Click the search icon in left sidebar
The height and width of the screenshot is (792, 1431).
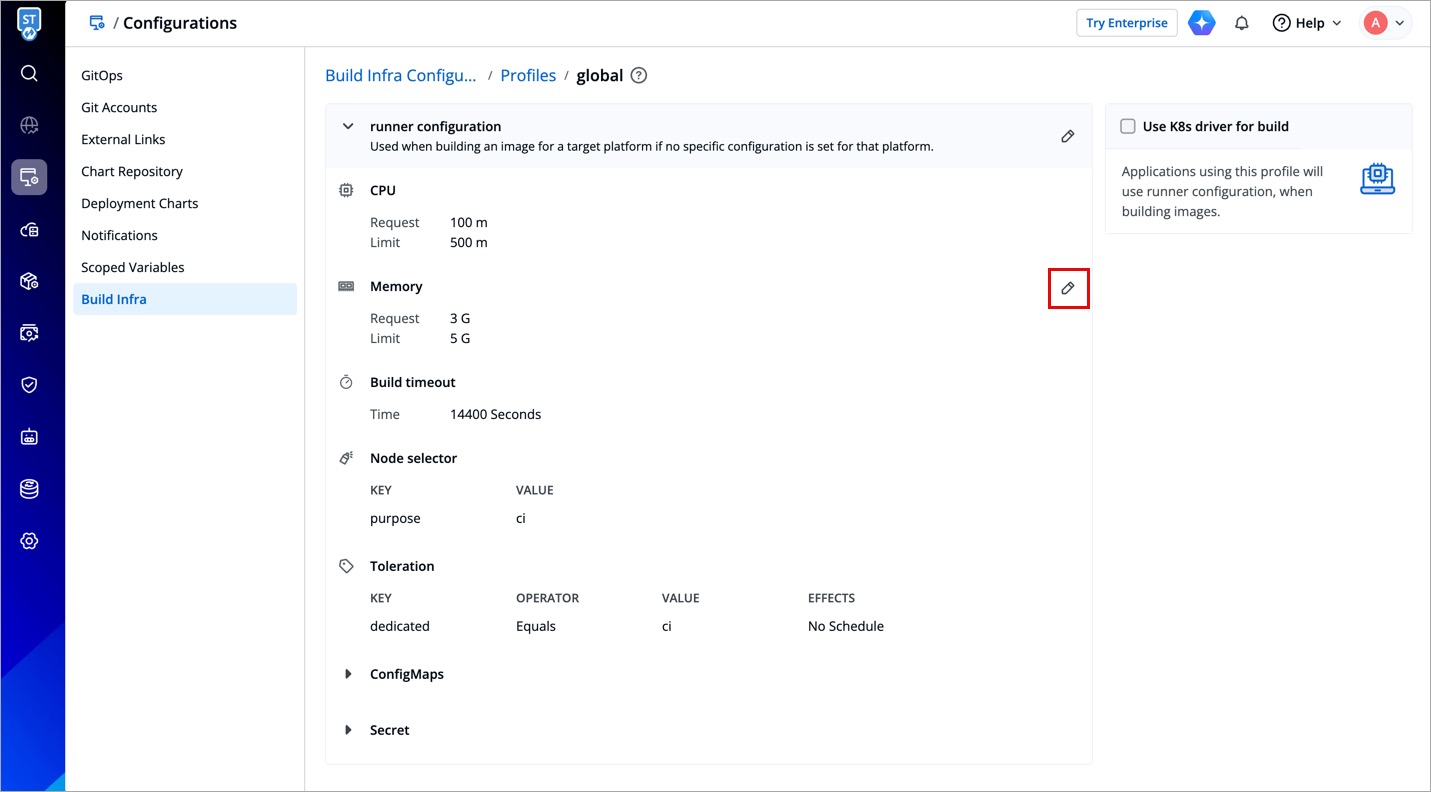click(29, 73)
